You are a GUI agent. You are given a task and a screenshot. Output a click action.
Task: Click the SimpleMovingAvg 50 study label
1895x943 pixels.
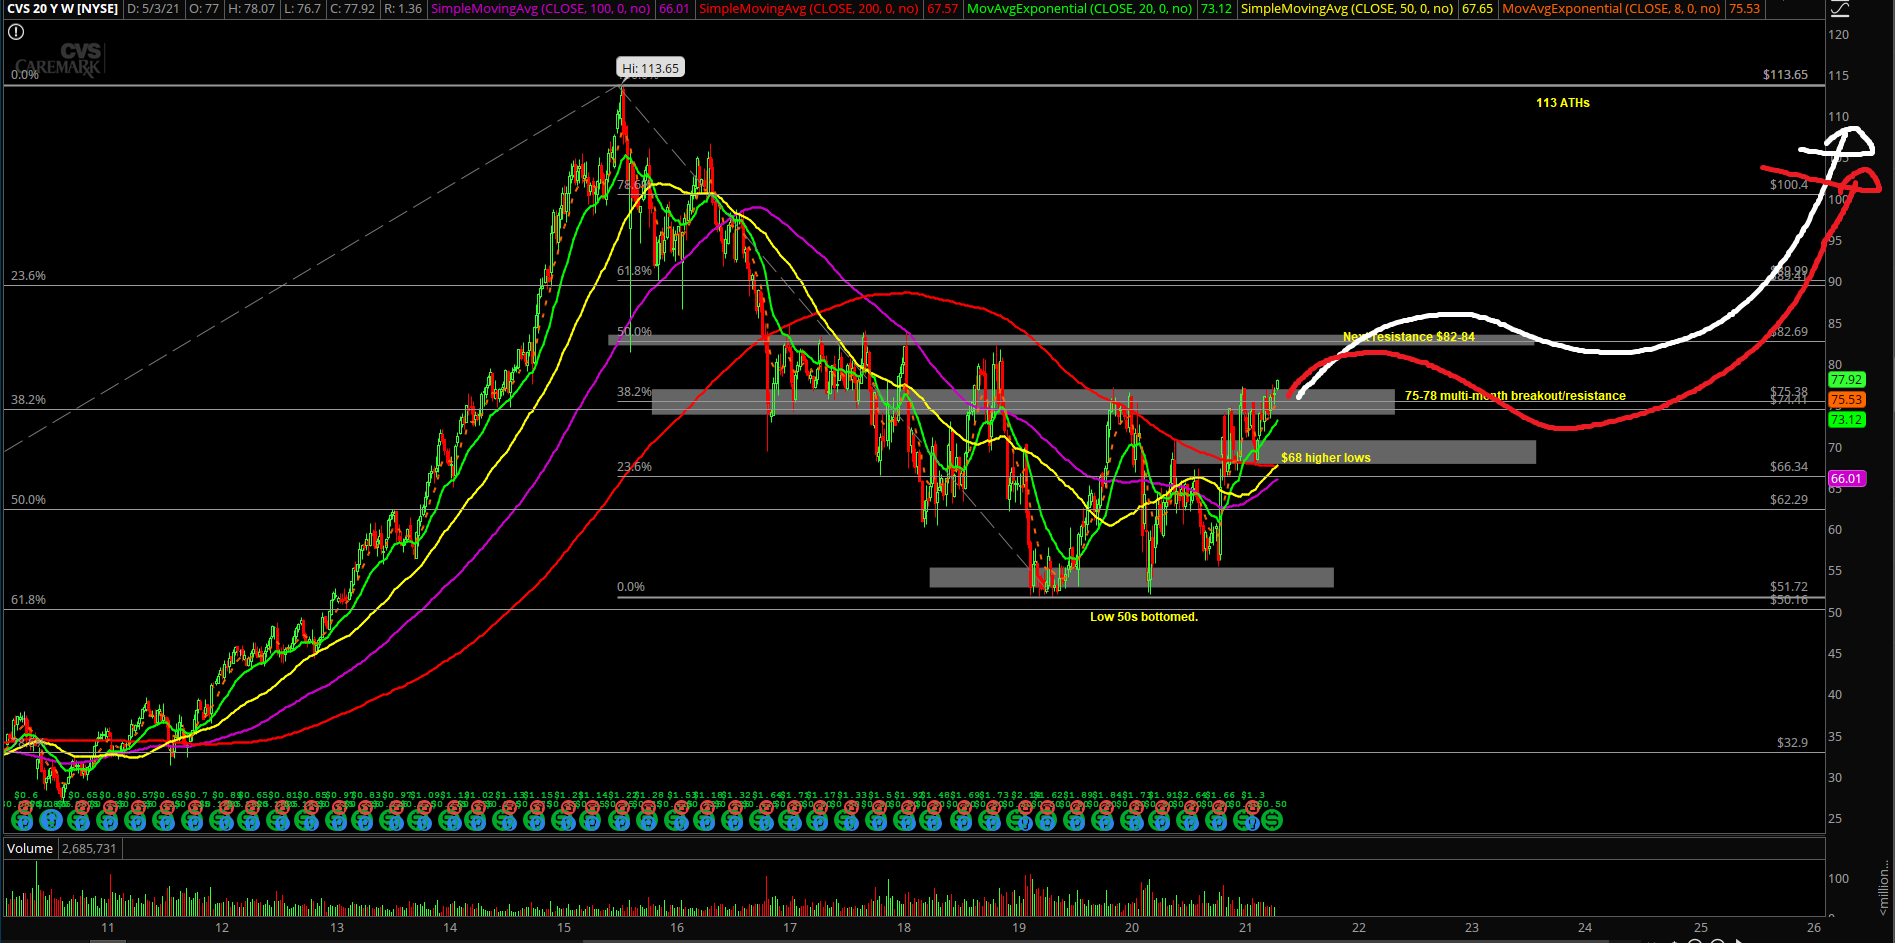[x=1346, y=9]
